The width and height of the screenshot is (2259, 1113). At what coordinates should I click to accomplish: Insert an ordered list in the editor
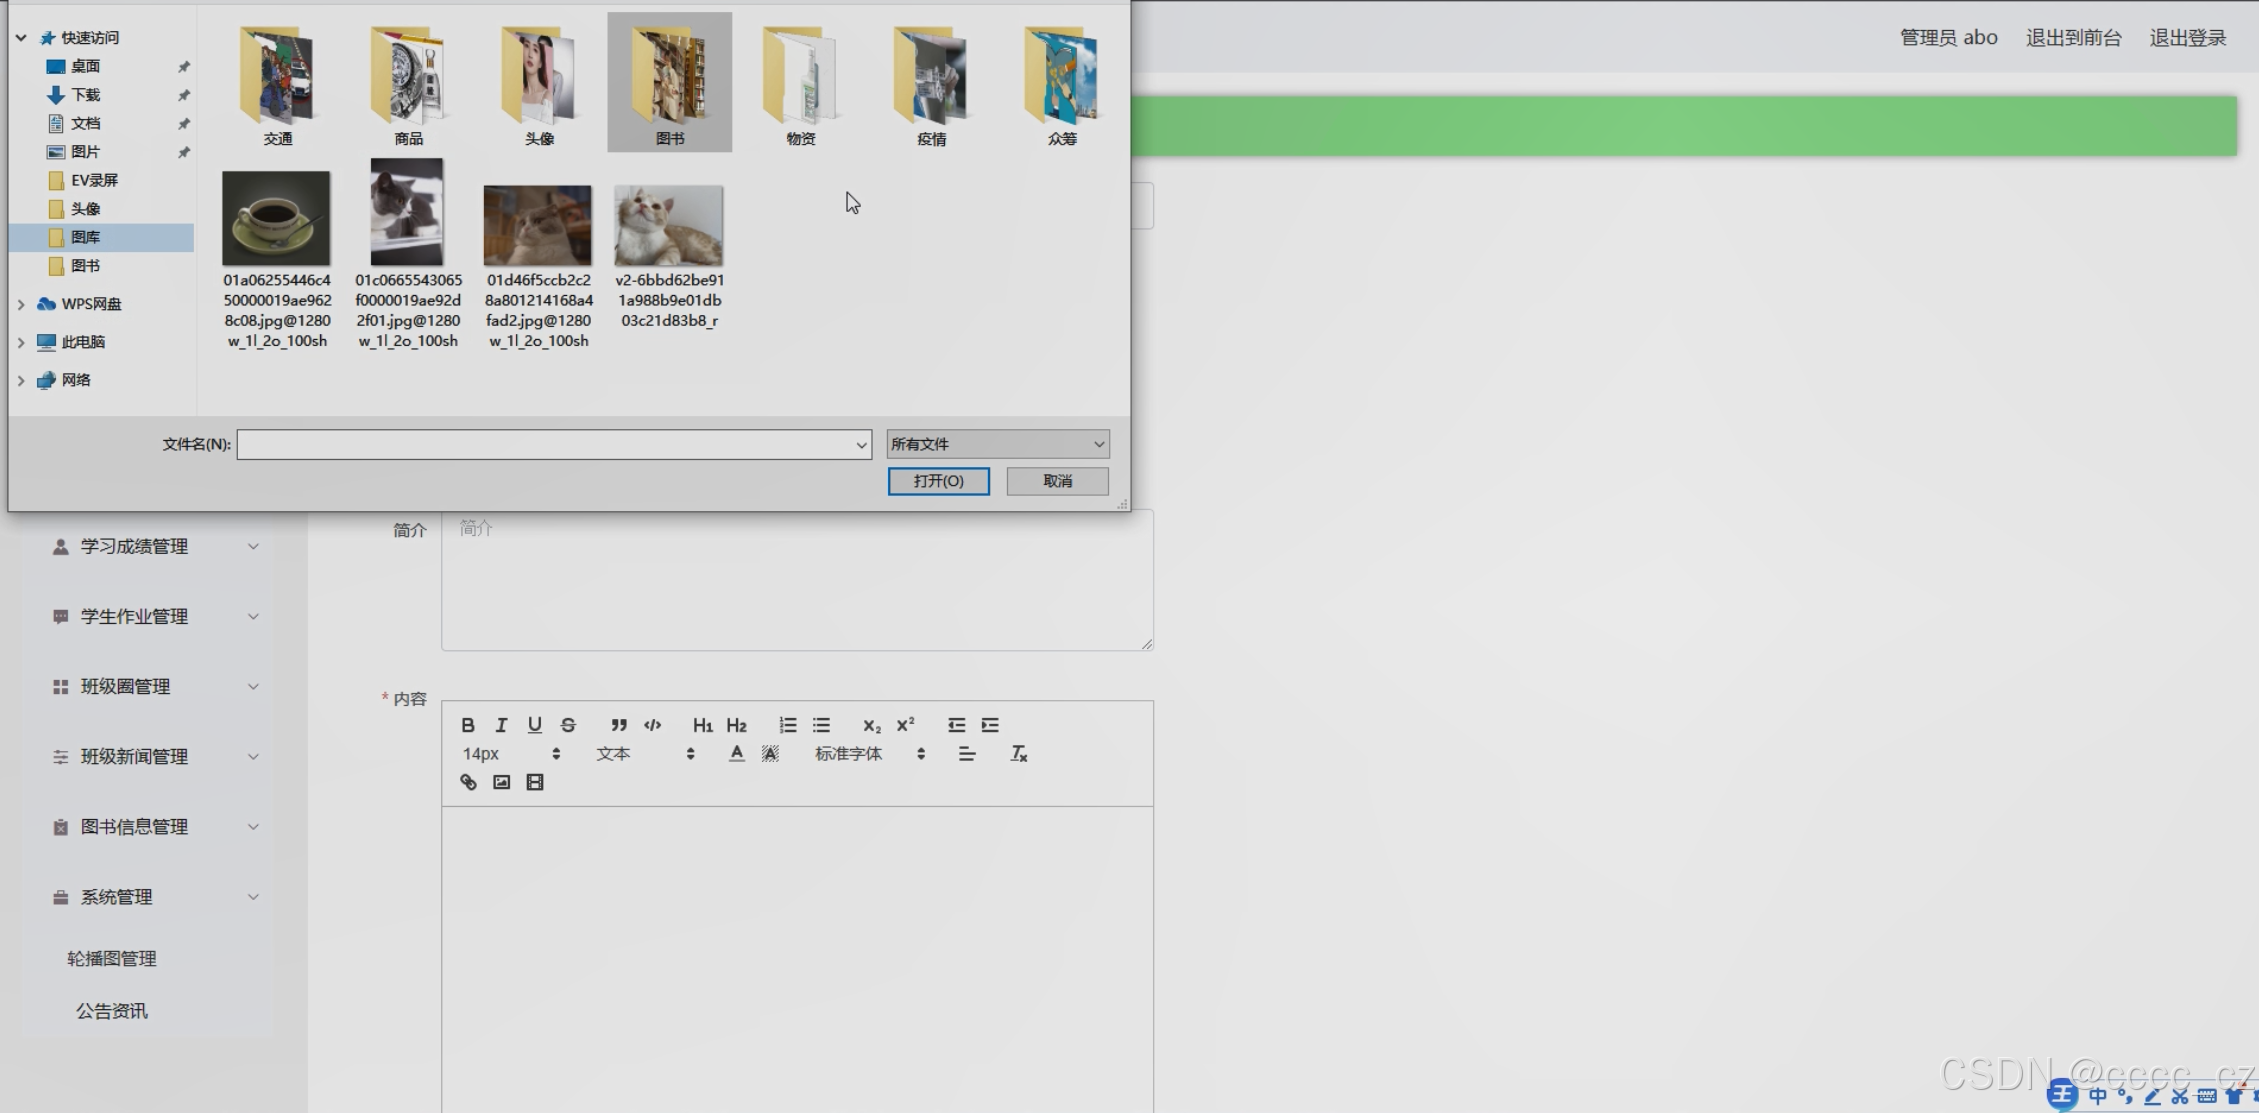(x=788, y=725)
